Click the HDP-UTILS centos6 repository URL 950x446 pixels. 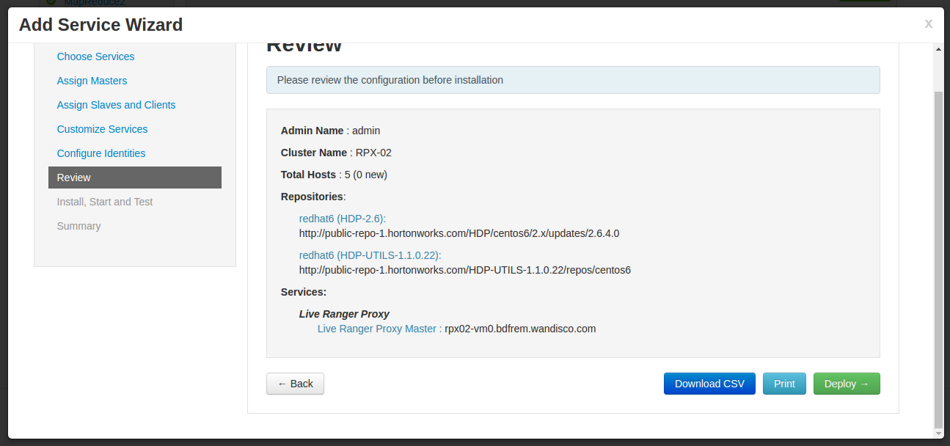click(465, 270)
